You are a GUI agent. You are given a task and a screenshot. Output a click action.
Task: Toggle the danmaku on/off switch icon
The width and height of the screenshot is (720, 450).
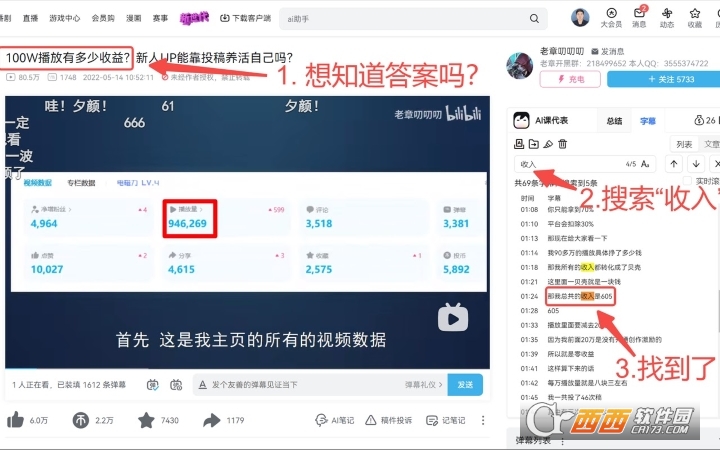tap(153, 385)
